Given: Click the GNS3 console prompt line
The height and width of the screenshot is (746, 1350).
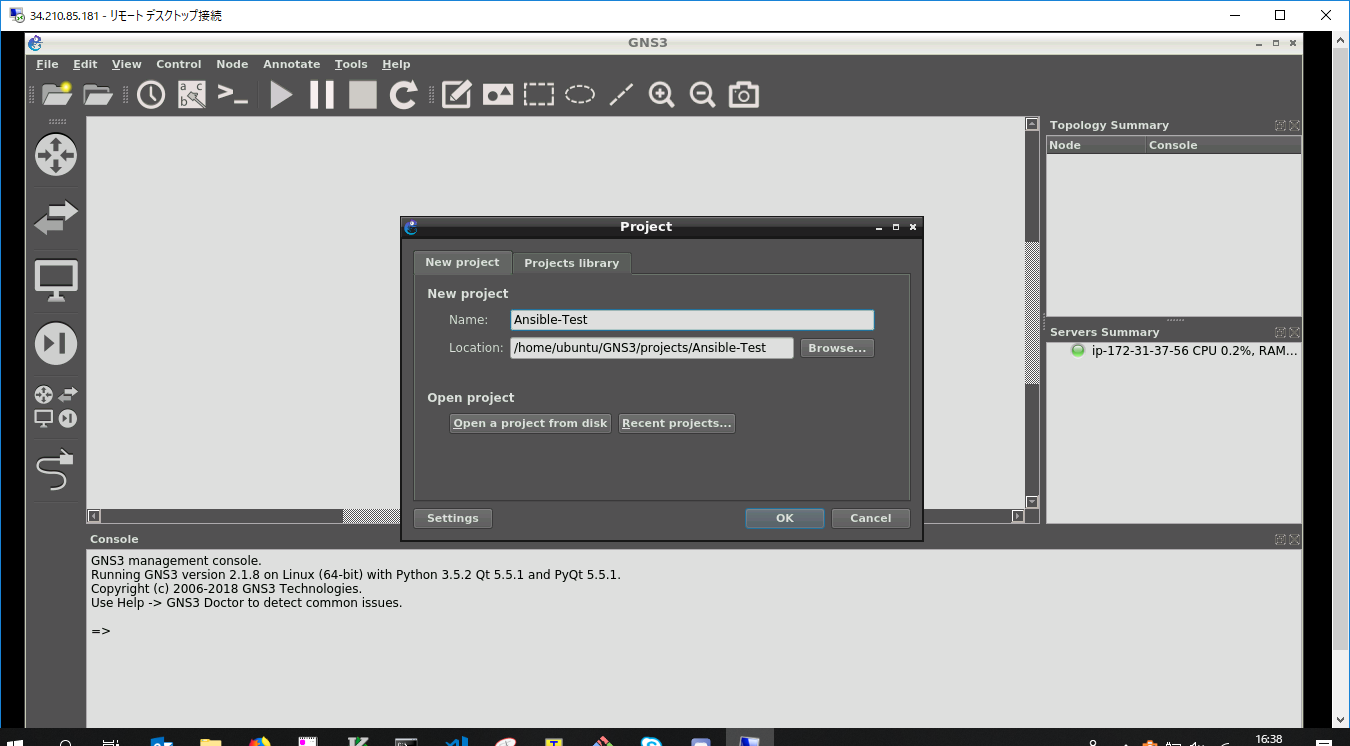Looking at the screenshot, I should [x=101, y=631].
